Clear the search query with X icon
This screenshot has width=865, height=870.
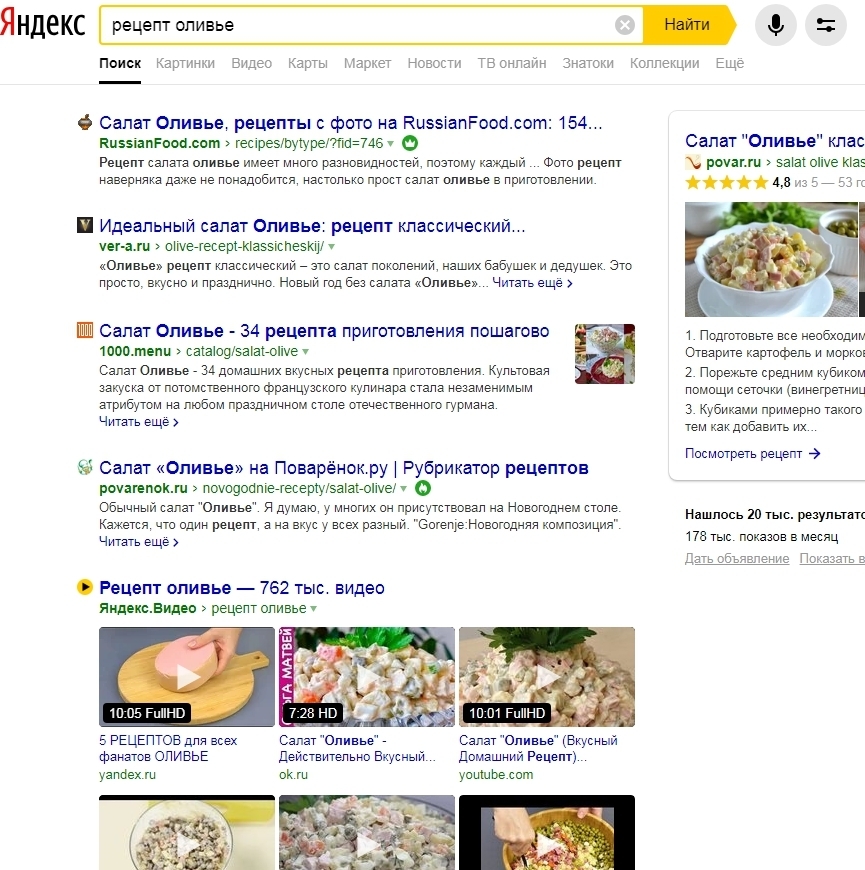click(x=625, y=25)
